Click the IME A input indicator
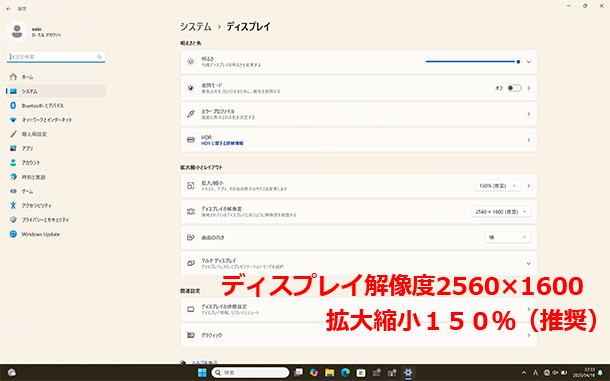This screenshot has width=610, height=381. pos(535,373)
